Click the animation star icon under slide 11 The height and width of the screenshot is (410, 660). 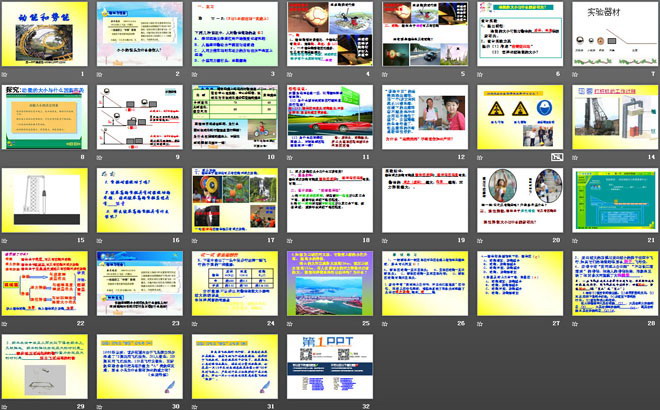pos(290,157)
